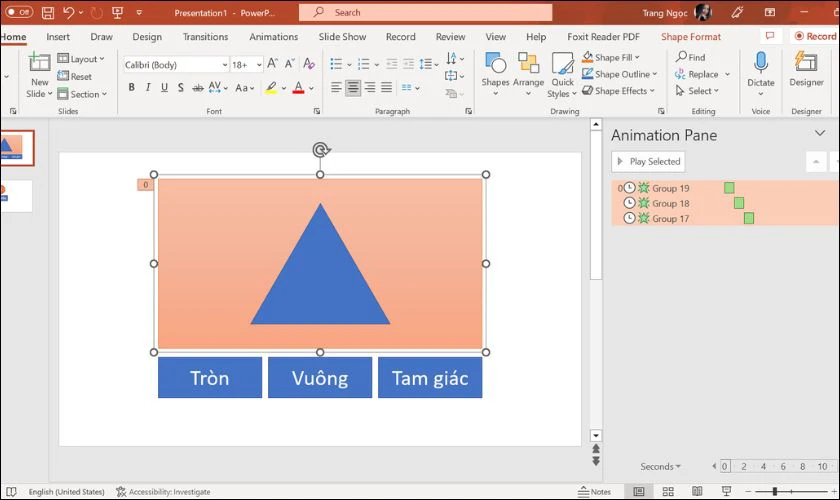Click the Bullets list icon
The image size is (840, 500).
pyautogui.click(x=336, y=64)
